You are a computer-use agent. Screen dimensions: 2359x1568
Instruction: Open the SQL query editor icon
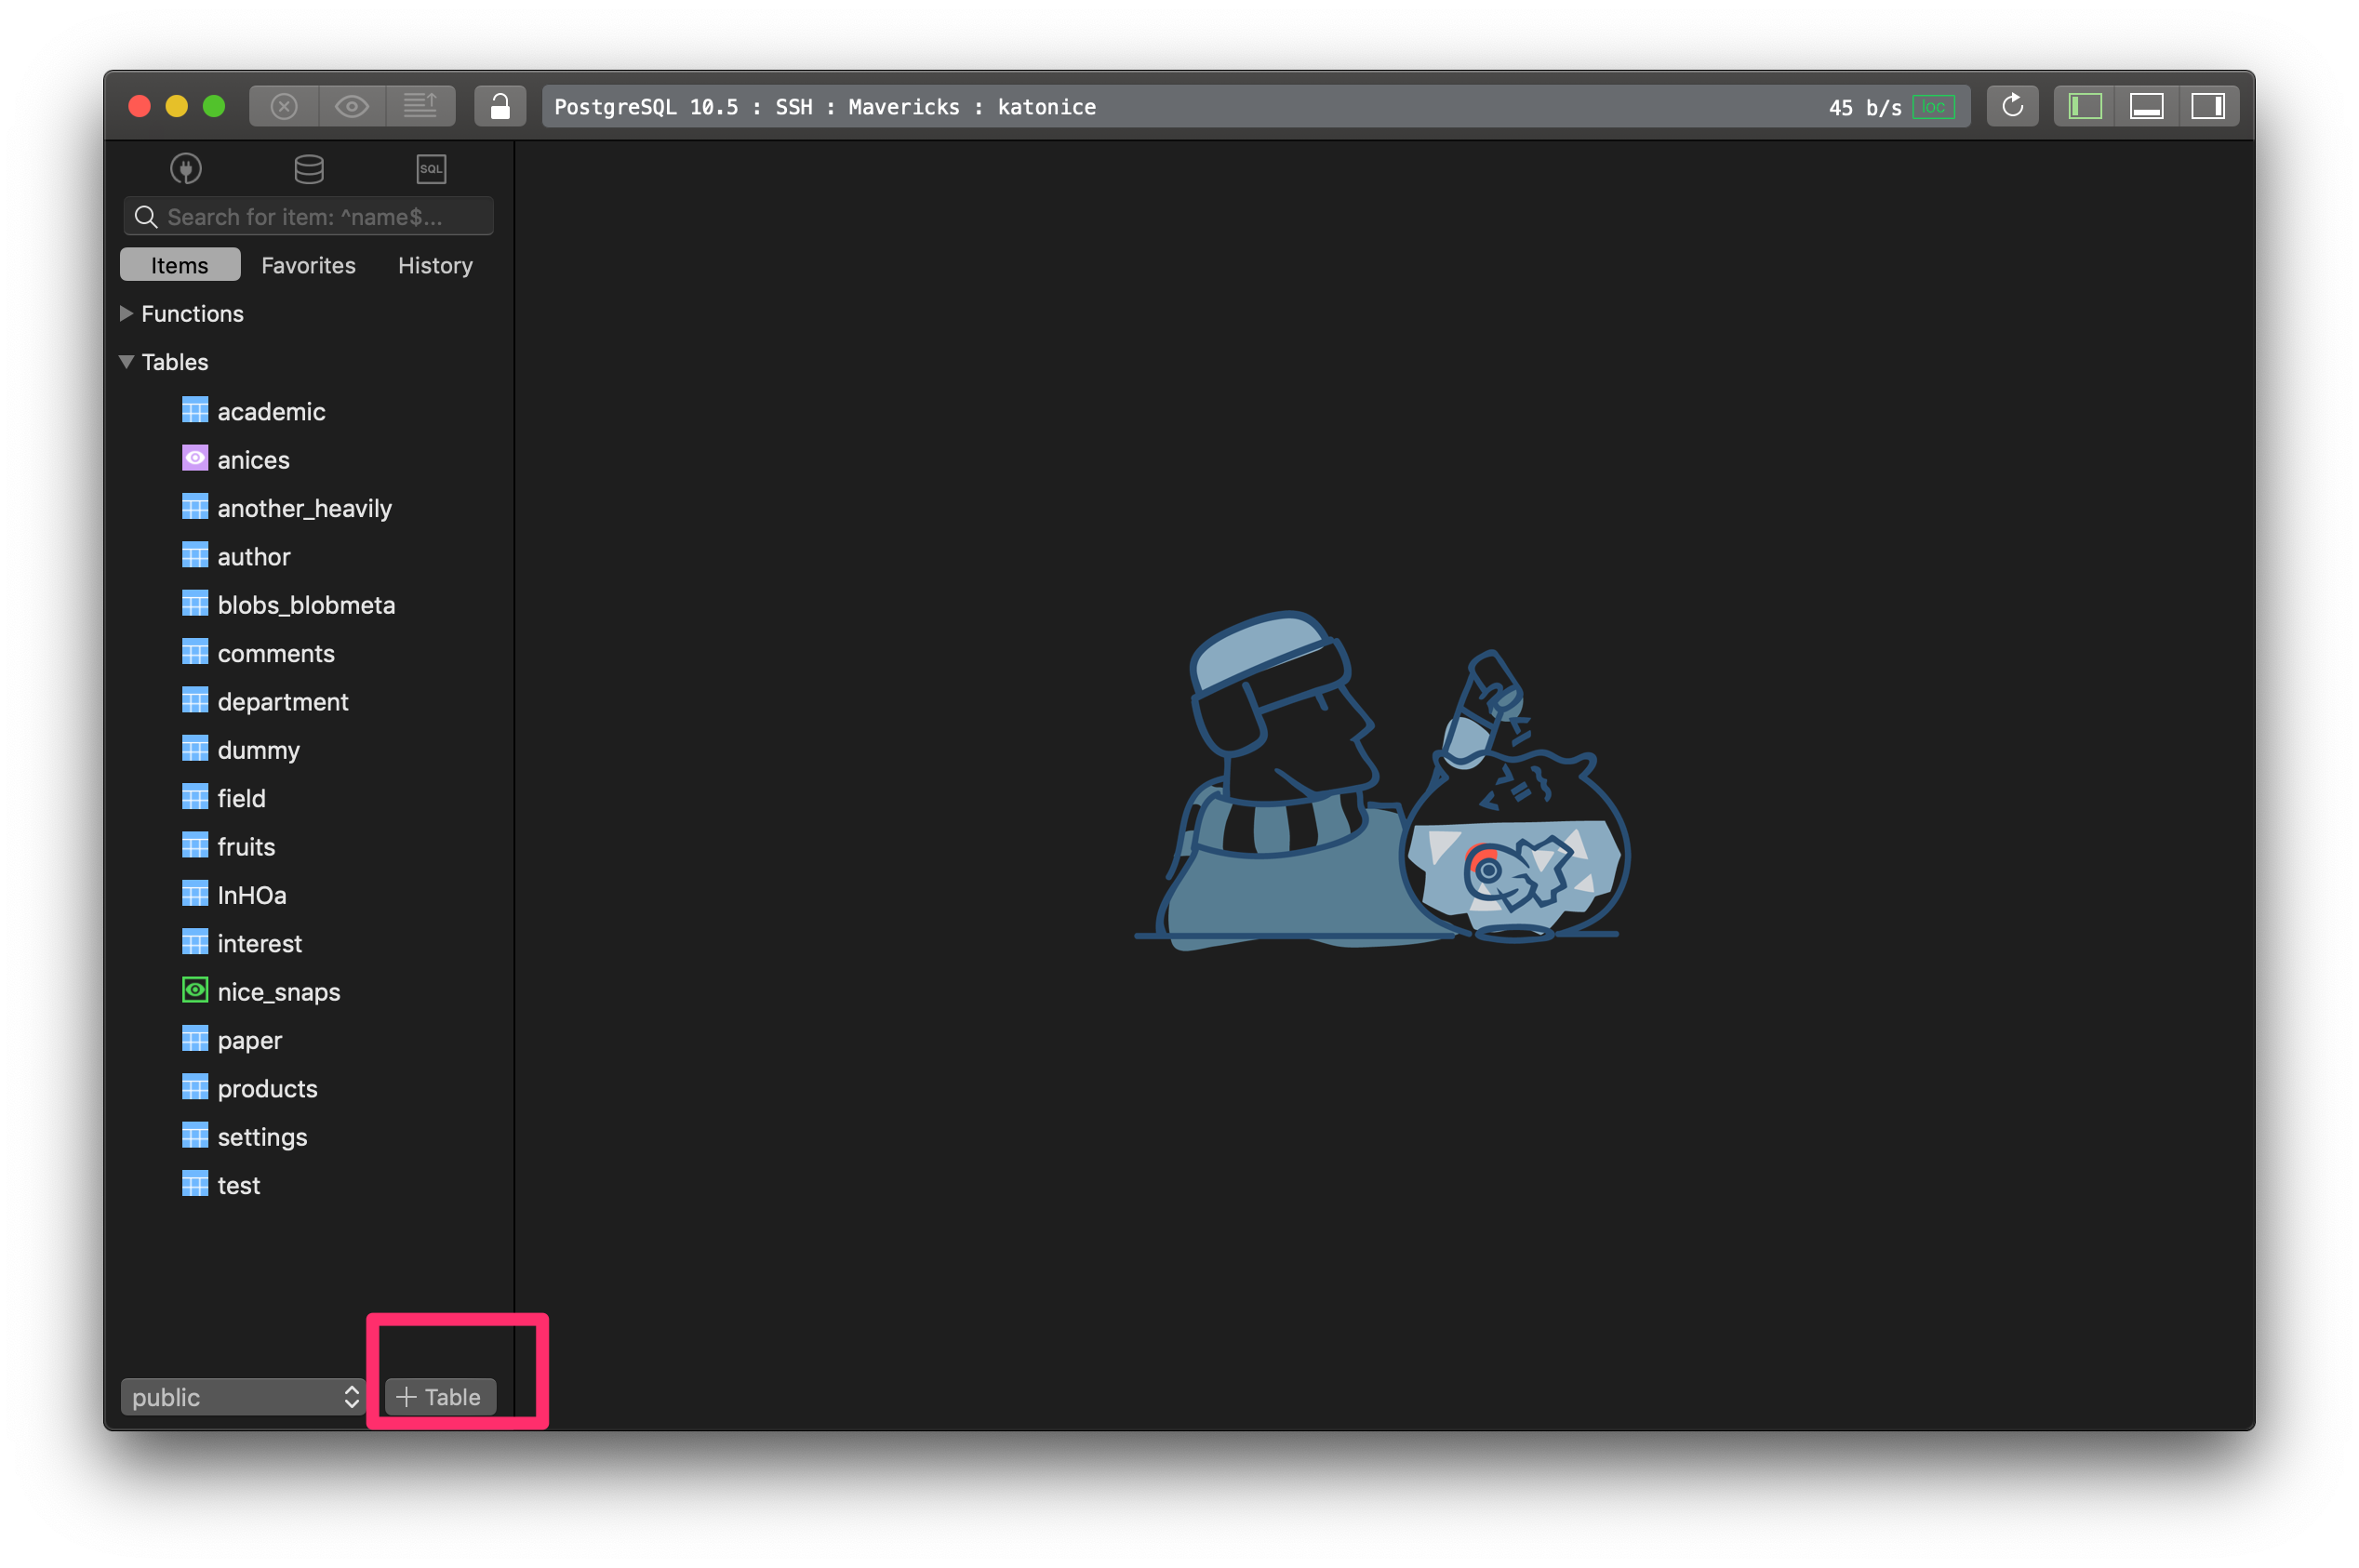click(x=430, y=168)
